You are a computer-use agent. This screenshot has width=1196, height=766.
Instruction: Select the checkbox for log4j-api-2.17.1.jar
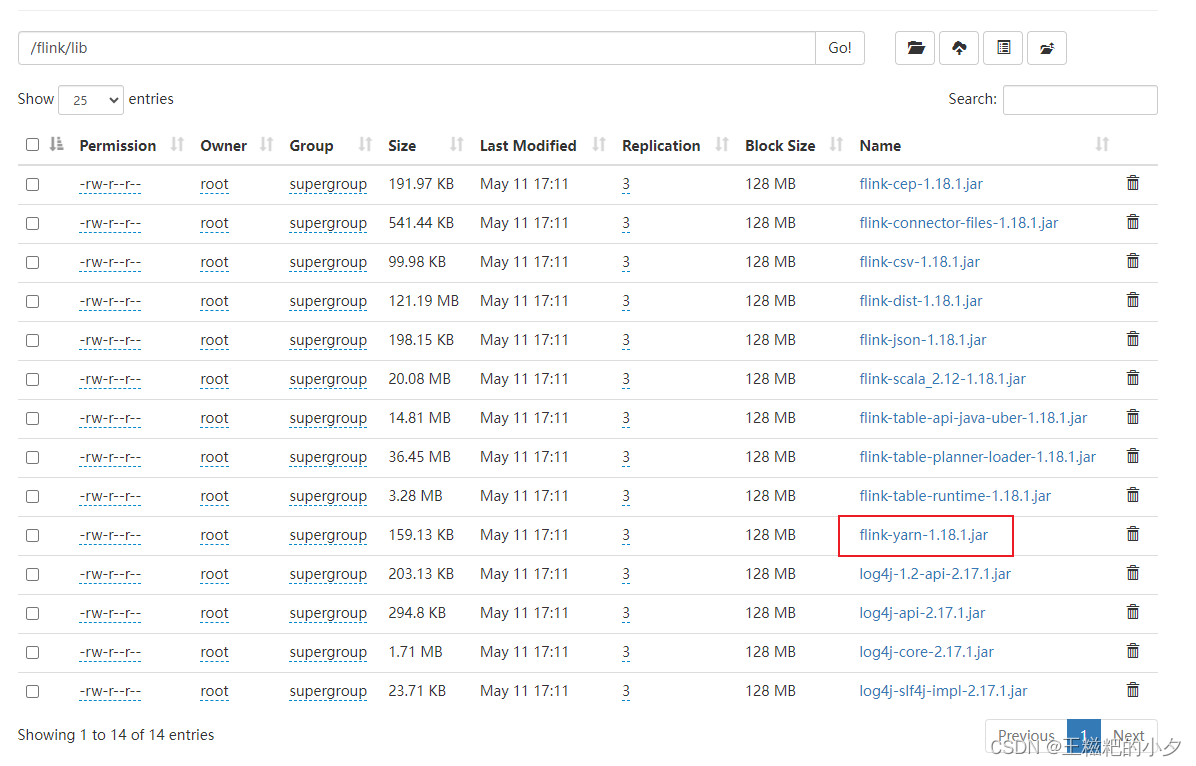pyautogui.click(x=31, y=612)
